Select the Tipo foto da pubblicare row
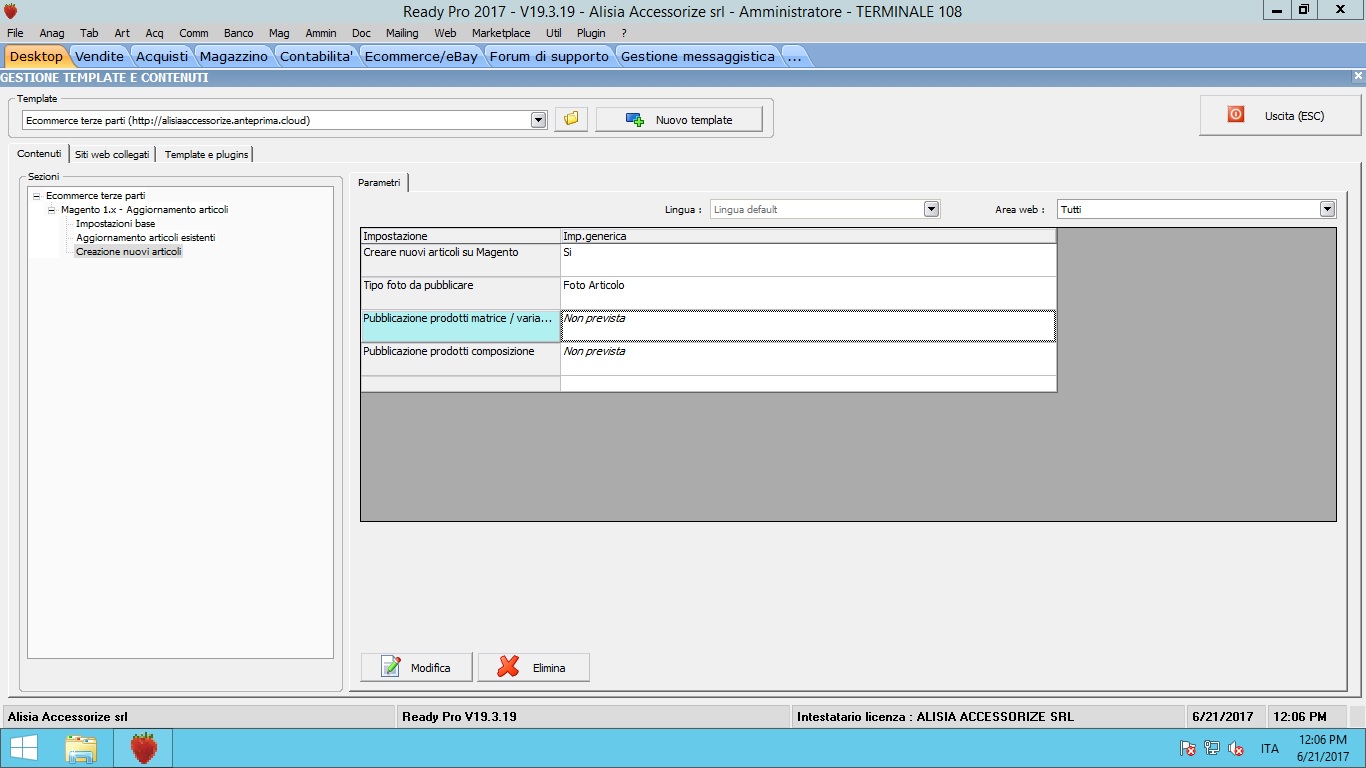Viewport: 1366px width, 768px height. (708, 293)
